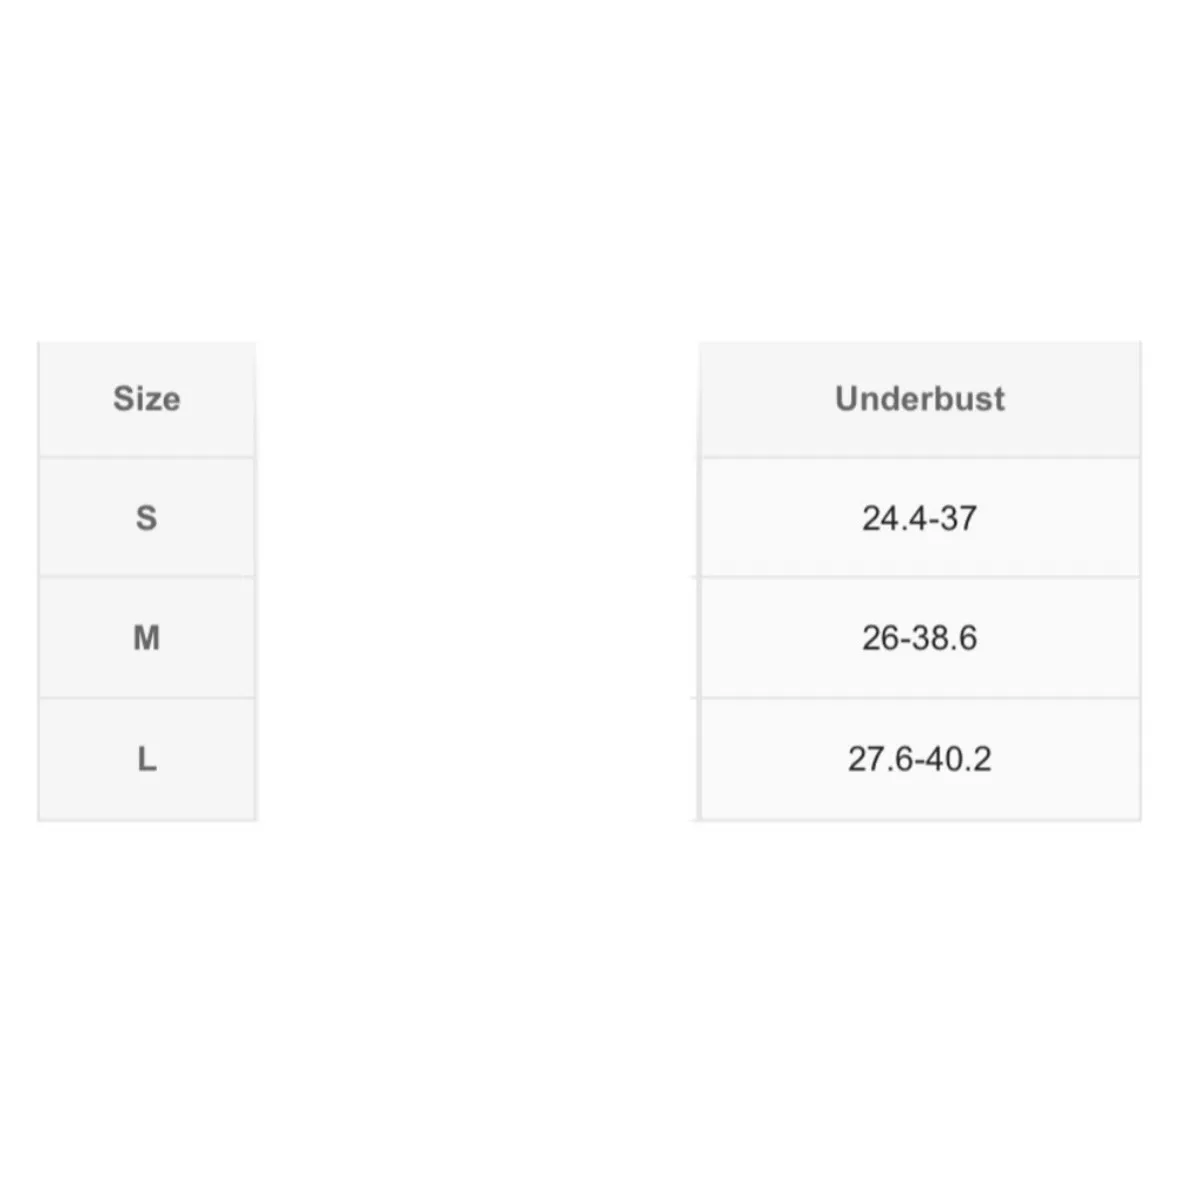Select the M size cell

coord(147,638)
